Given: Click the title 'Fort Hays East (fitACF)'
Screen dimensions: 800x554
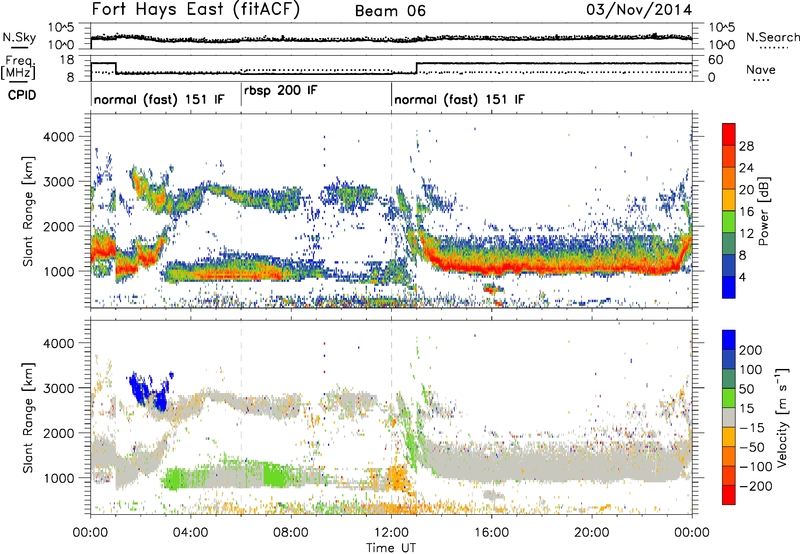Looking at the screenshot, I should [195, 9].
